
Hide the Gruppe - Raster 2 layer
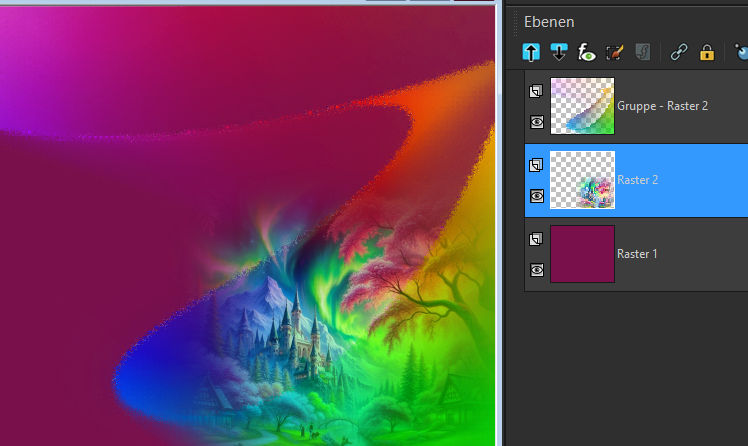[537, 122]
